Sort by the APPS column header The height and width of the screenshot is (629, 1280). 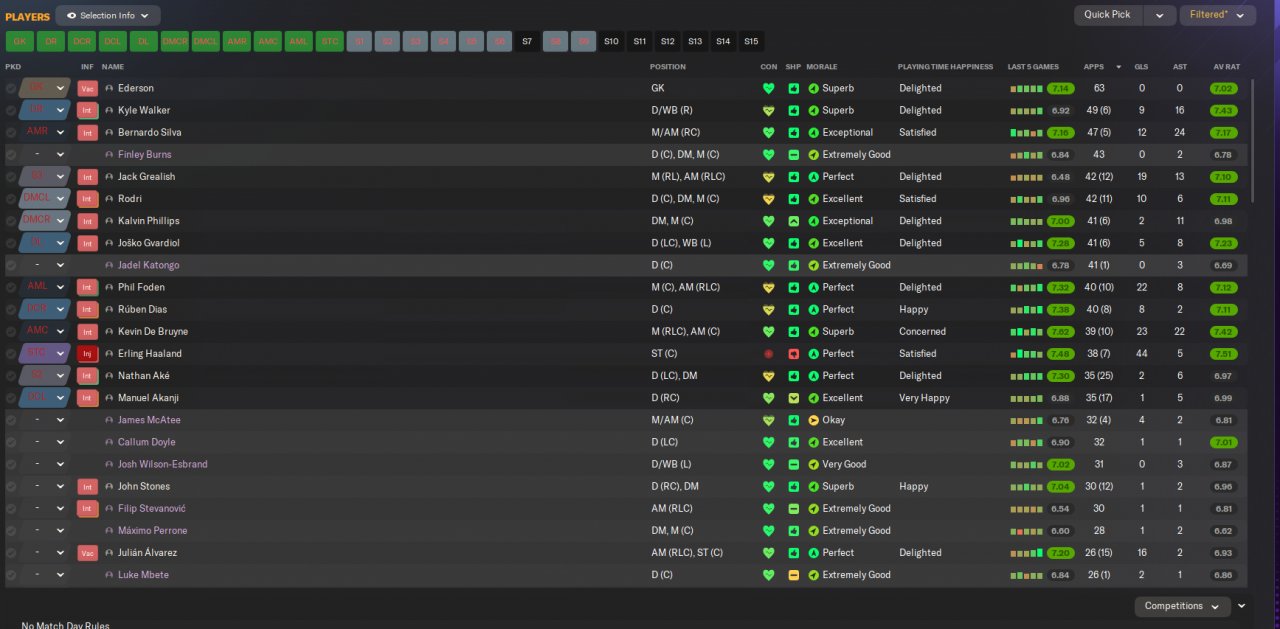coord(1094,67)
